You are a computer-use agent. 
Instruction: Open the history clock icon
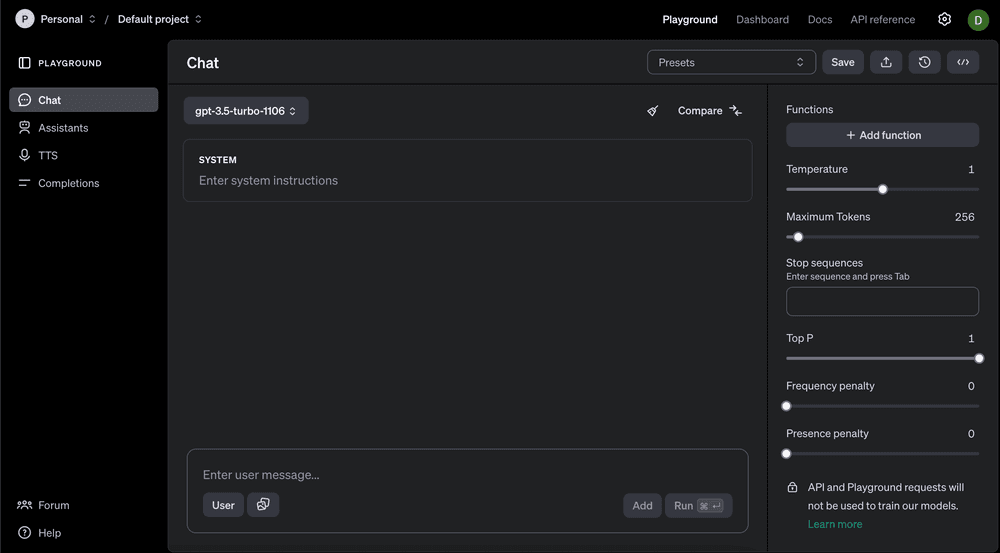pos(924,62)
